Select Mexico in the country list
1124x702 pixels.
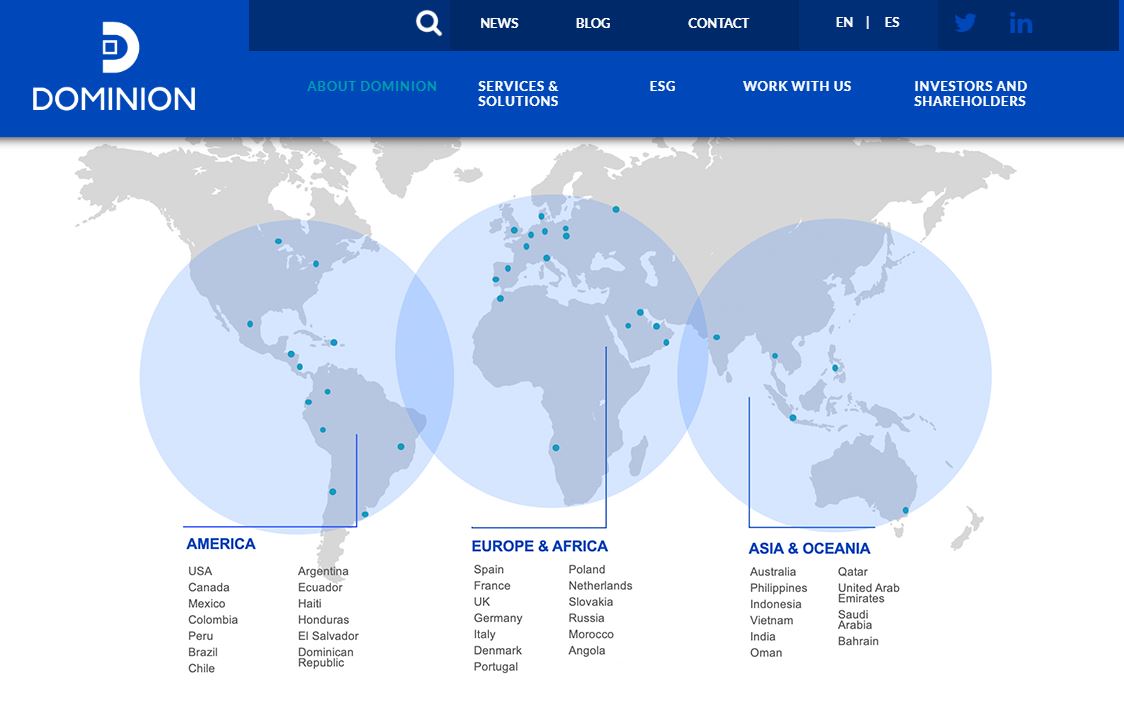pos(206,604)
